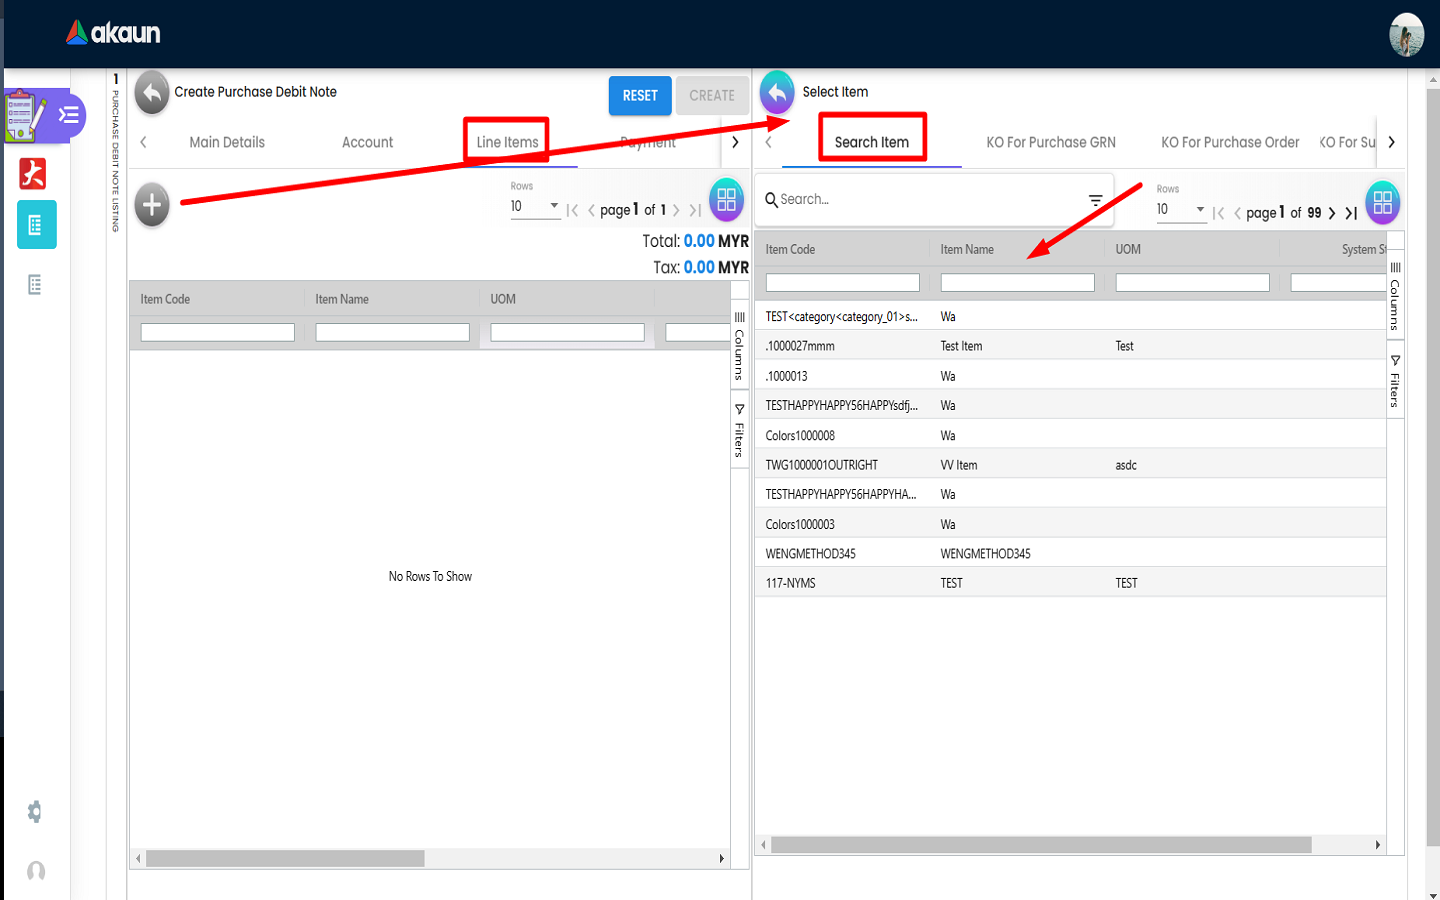Open the grid view icon in Select Item panel

(1382, 203)
